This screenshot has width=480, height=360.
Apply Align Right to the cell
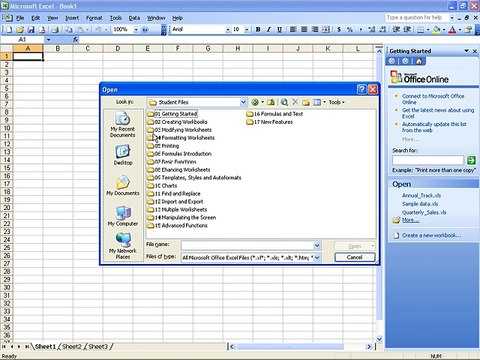coord(315,30)
